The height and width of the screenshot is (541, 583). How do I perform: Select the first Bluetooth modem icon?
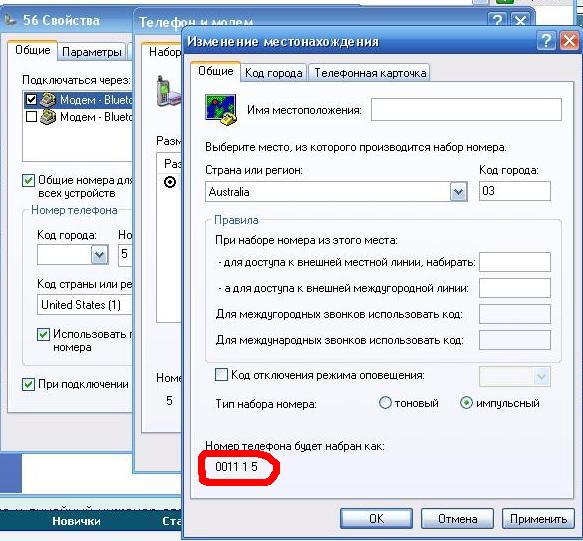[x=48, y=100]
